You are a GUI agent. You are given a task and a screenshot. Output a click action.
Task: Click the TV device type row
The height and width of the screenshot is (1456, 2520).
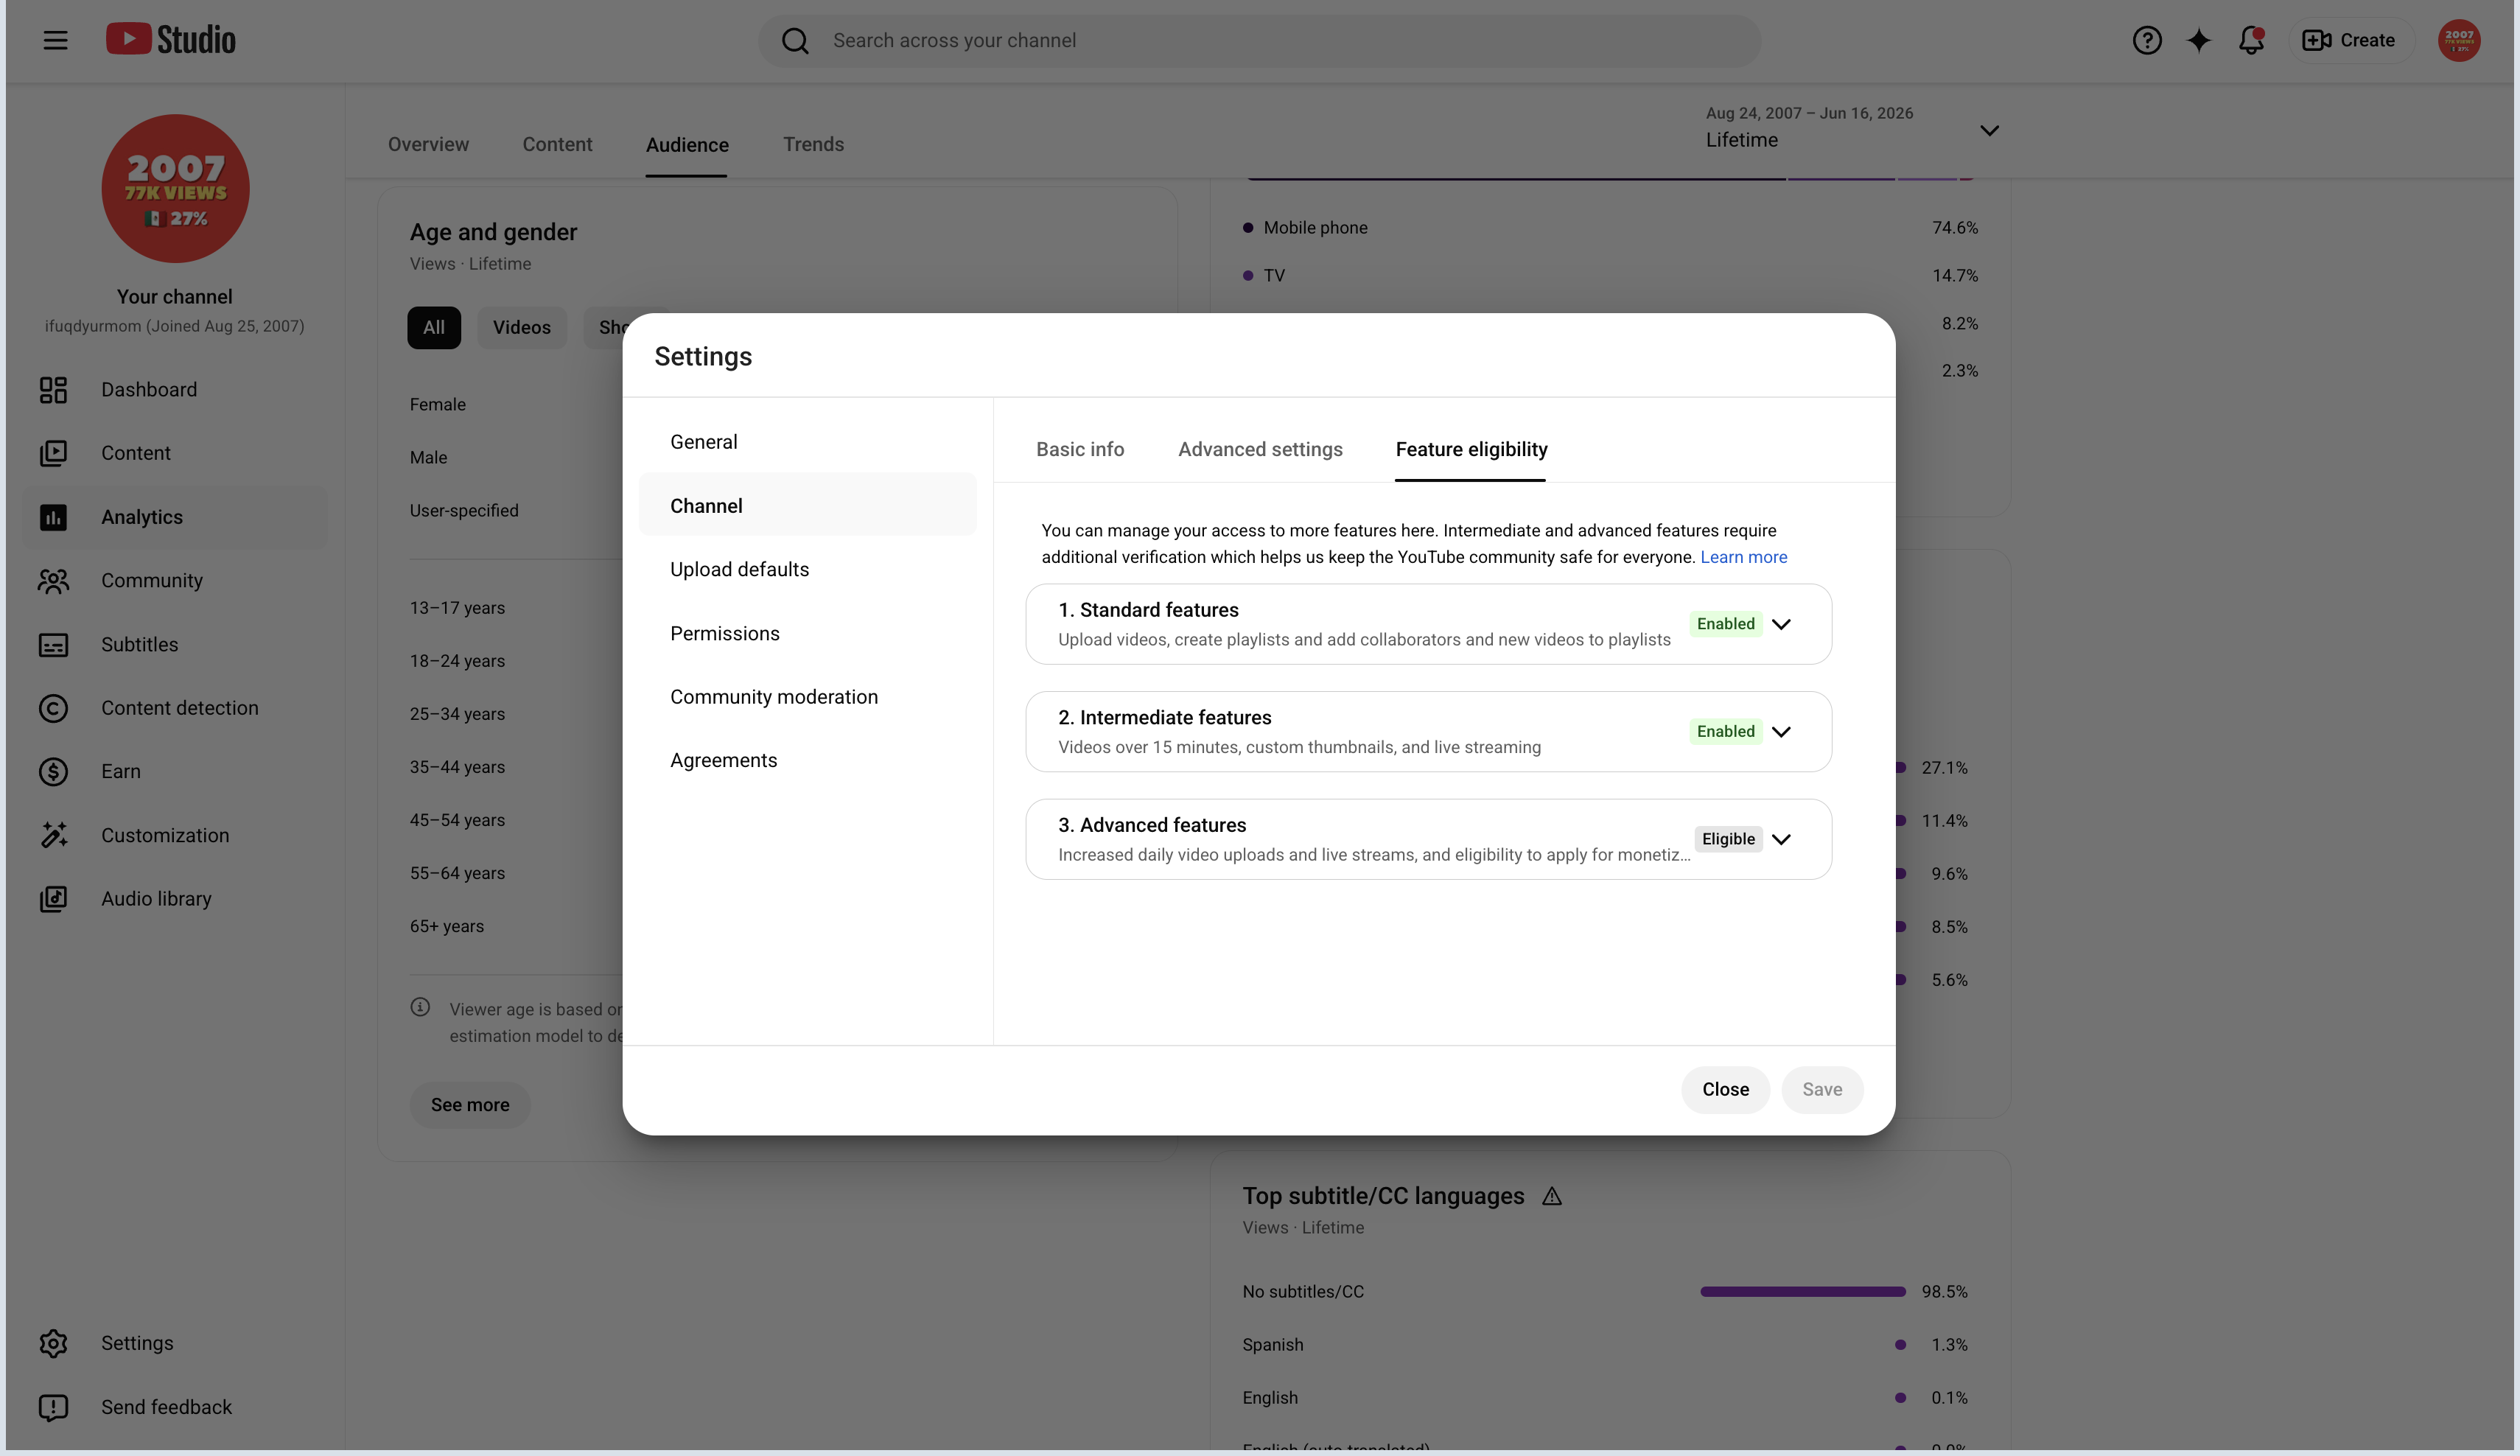click(1610, 275)
